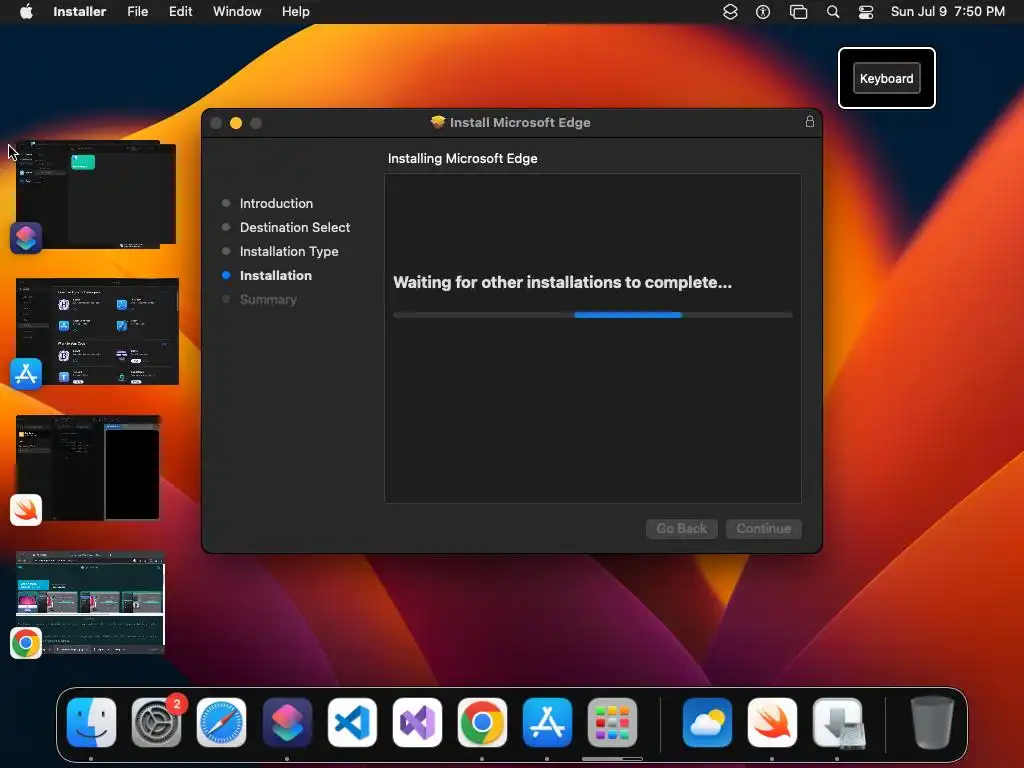The width and height of the screenshot is (1024, 768).
Task: Select the Introduction step
Action: coord(276,203)
